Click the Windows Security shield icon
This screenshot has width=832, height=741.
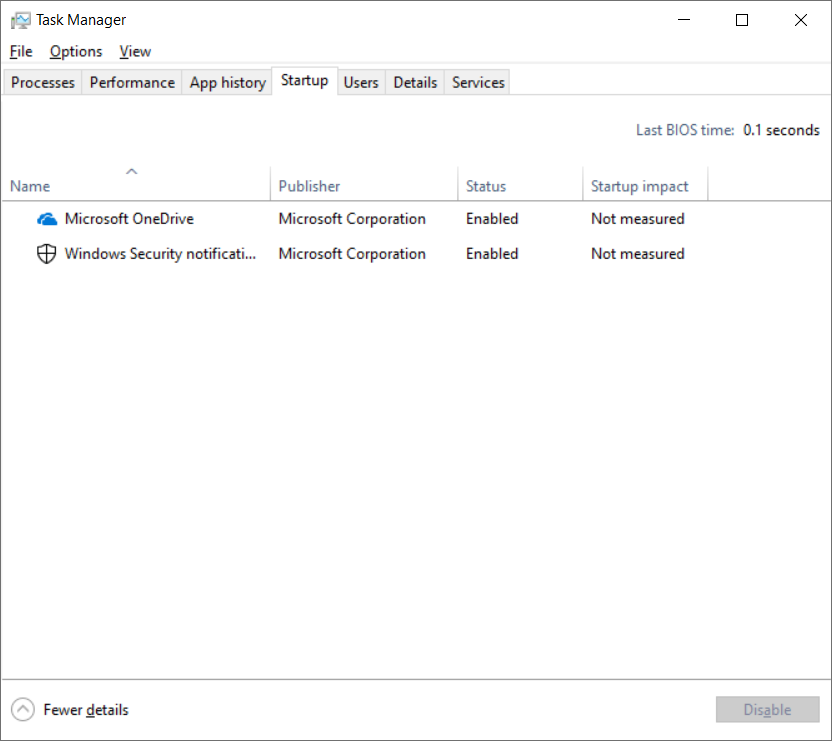coord(46,254)
